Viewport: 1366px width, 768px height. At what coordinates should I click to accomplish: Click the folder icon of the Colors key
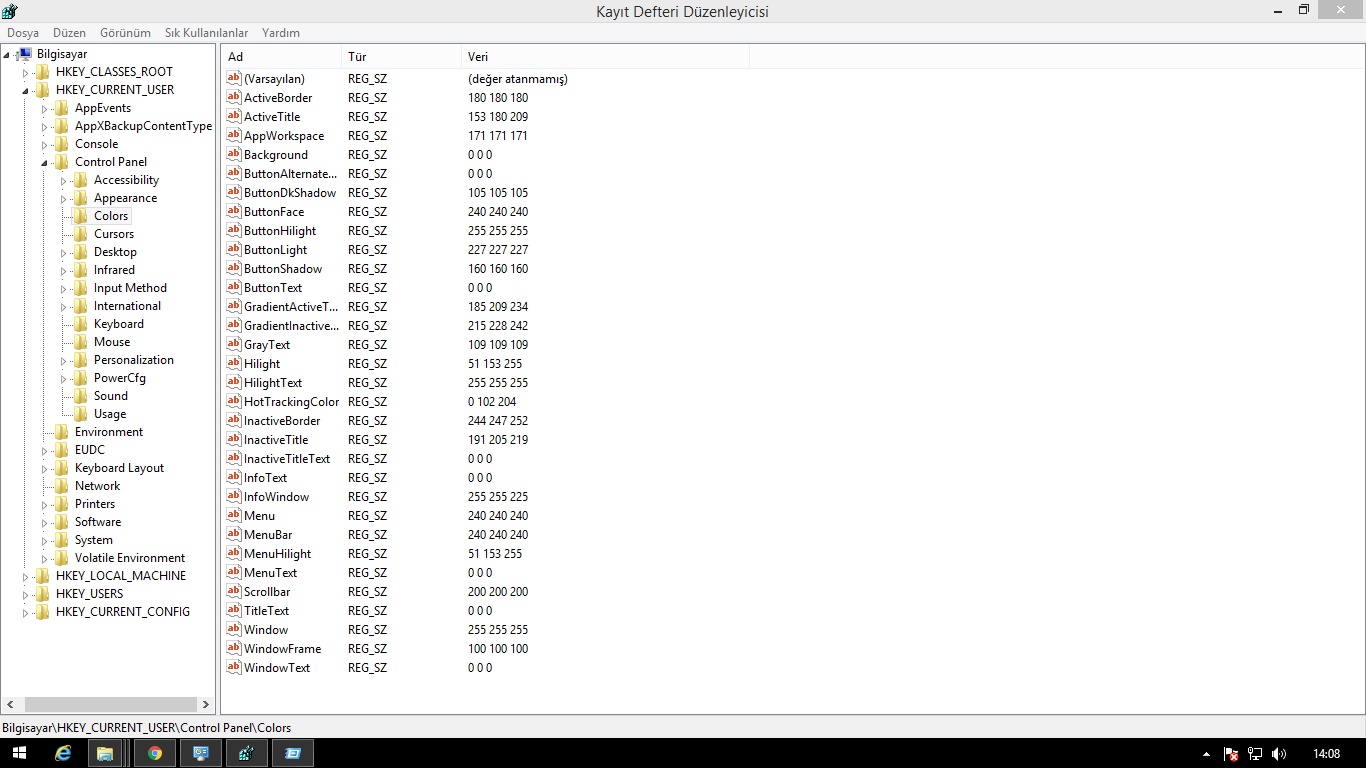point(81,216)
